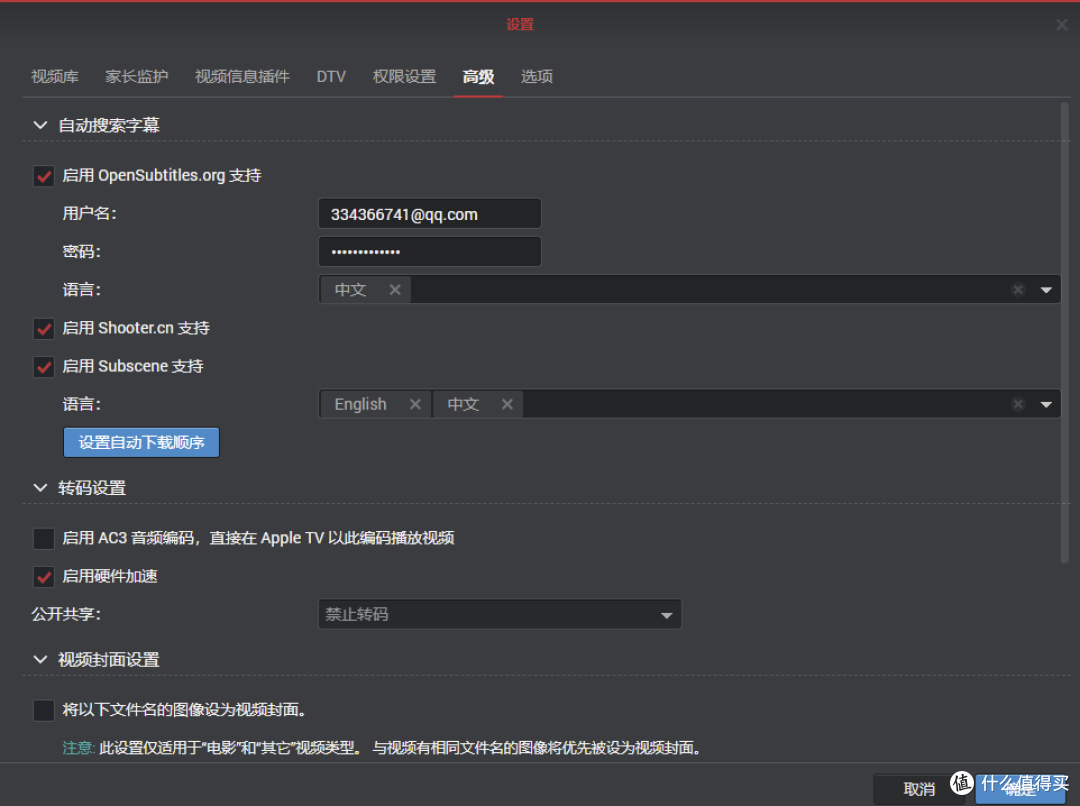Image resolution: width=1080 pixels, height=806 pixels.
Task: Enable AC3 audio encoding for Apple TV
Action: [44, 539]
